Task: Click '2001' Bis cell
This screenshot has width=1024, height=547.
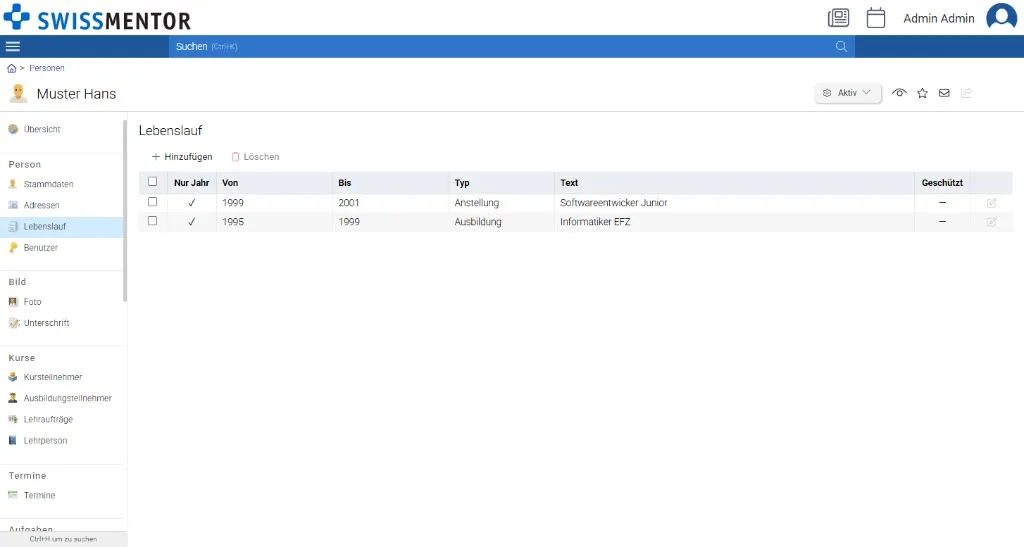Action: point(349,203)
